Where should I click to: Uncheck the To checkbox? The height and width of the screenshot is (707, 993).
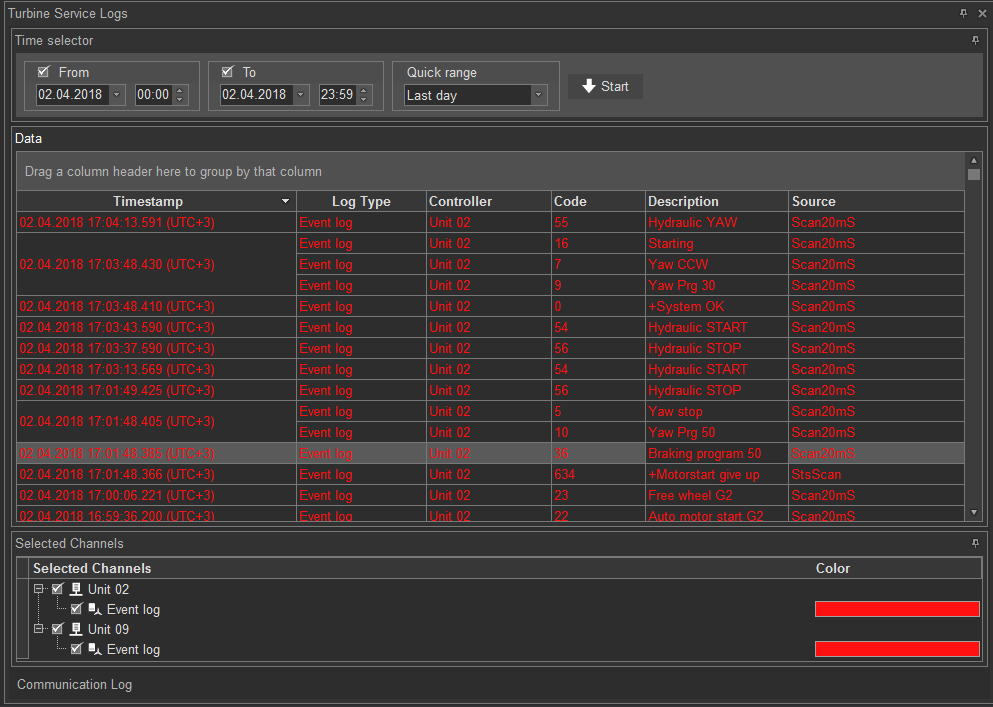point(228,72)
